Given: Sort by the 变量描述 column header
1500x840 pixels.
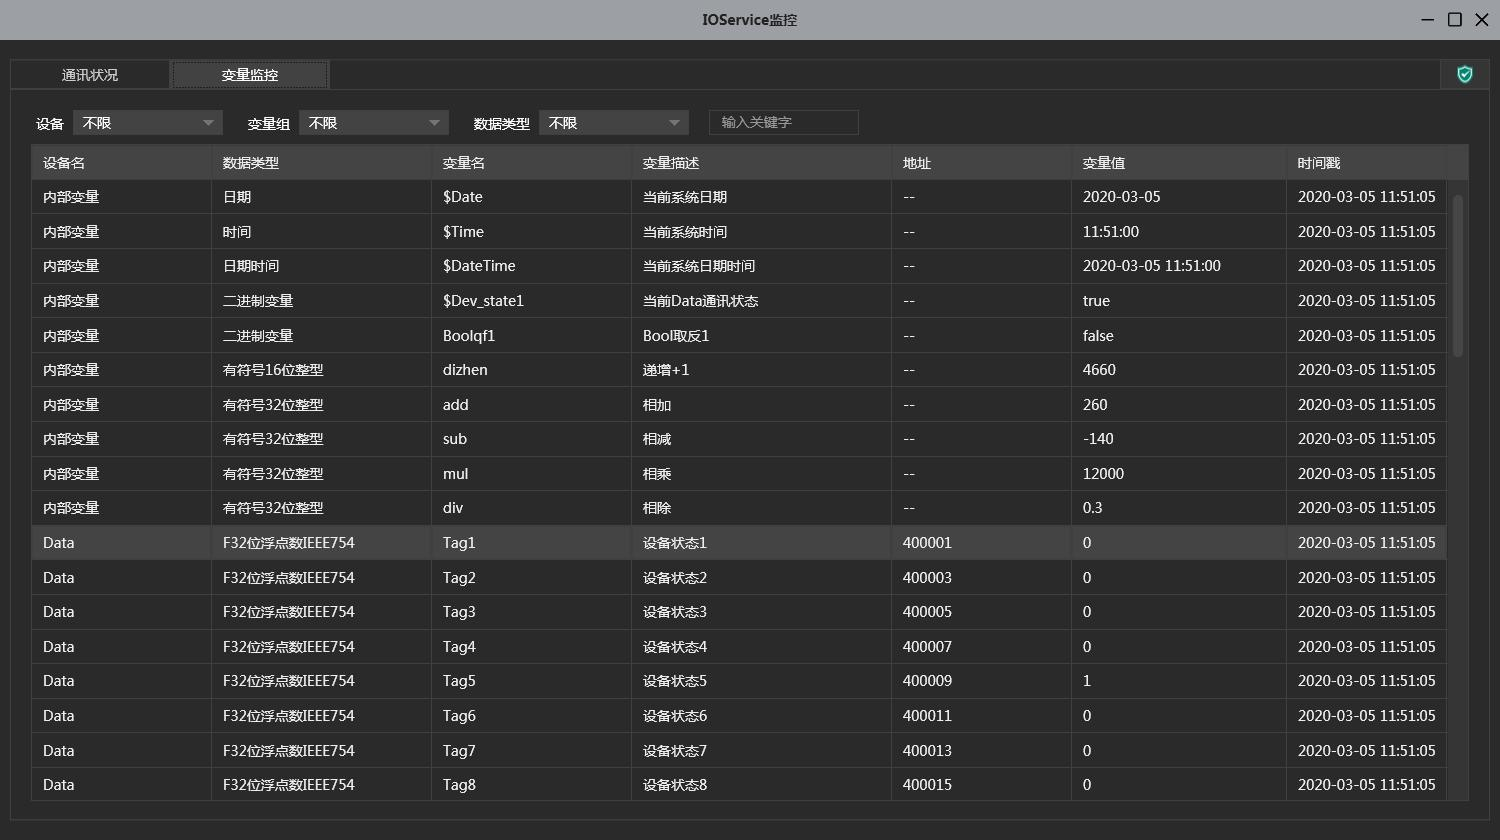Looking at the screenshot, I should click(761, 163).
